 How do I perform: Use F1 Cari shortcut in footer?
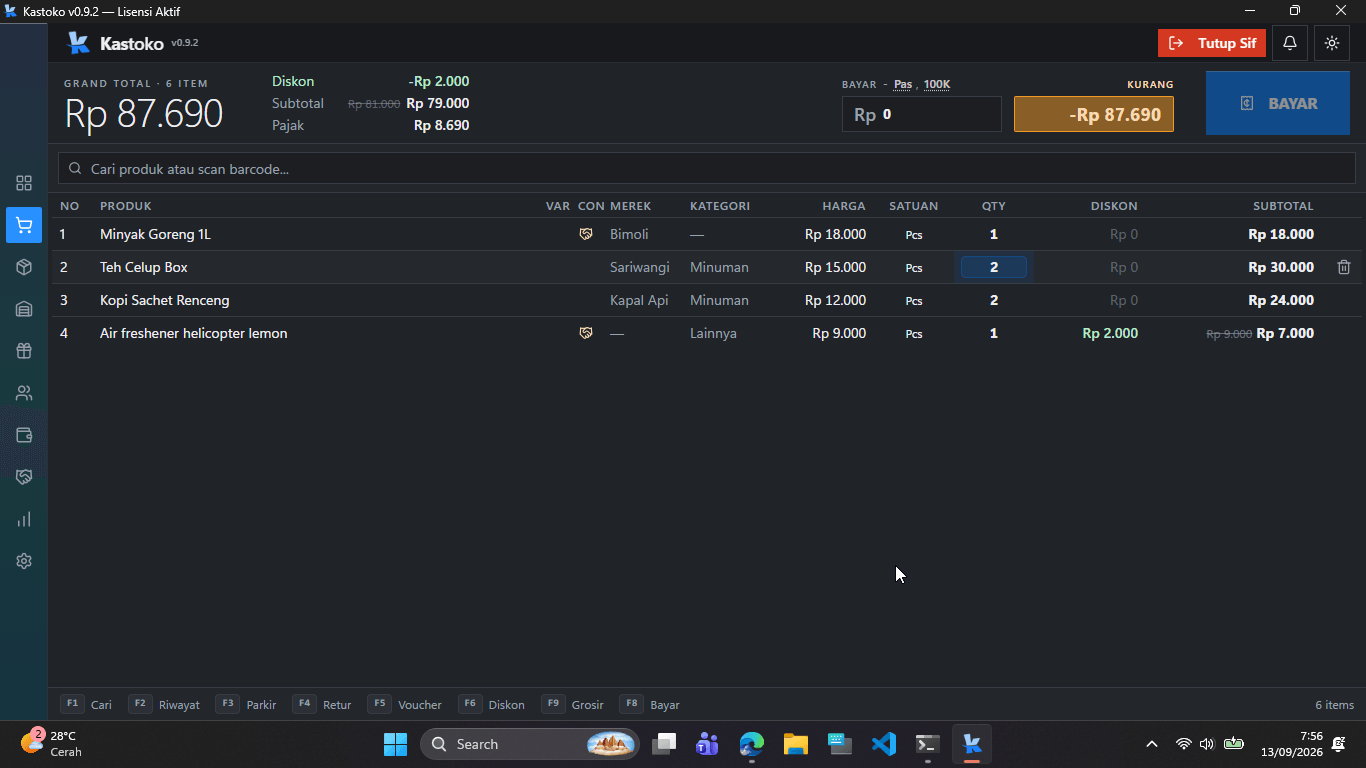tap(86, 704)
